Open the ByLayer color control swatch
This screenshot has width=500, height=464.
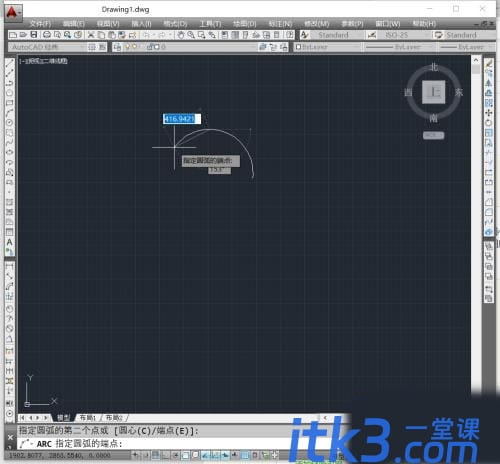coord(327,47)
